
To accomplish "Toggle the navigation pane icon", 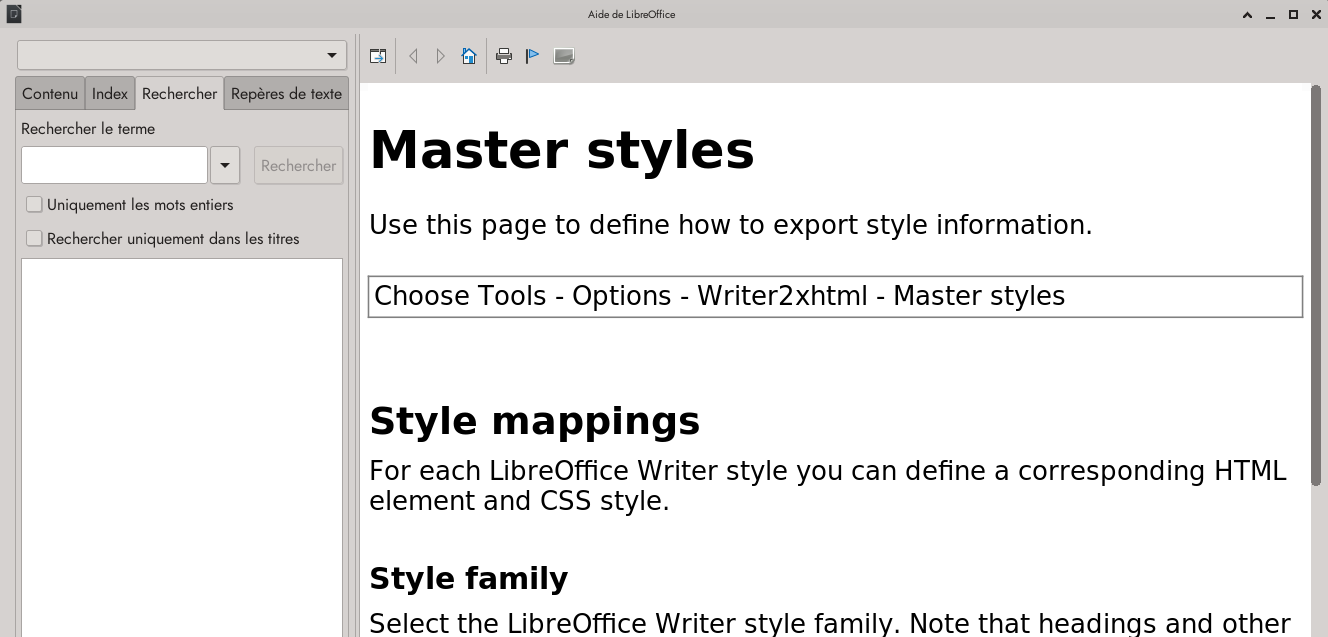I will (x=378, y=56).
